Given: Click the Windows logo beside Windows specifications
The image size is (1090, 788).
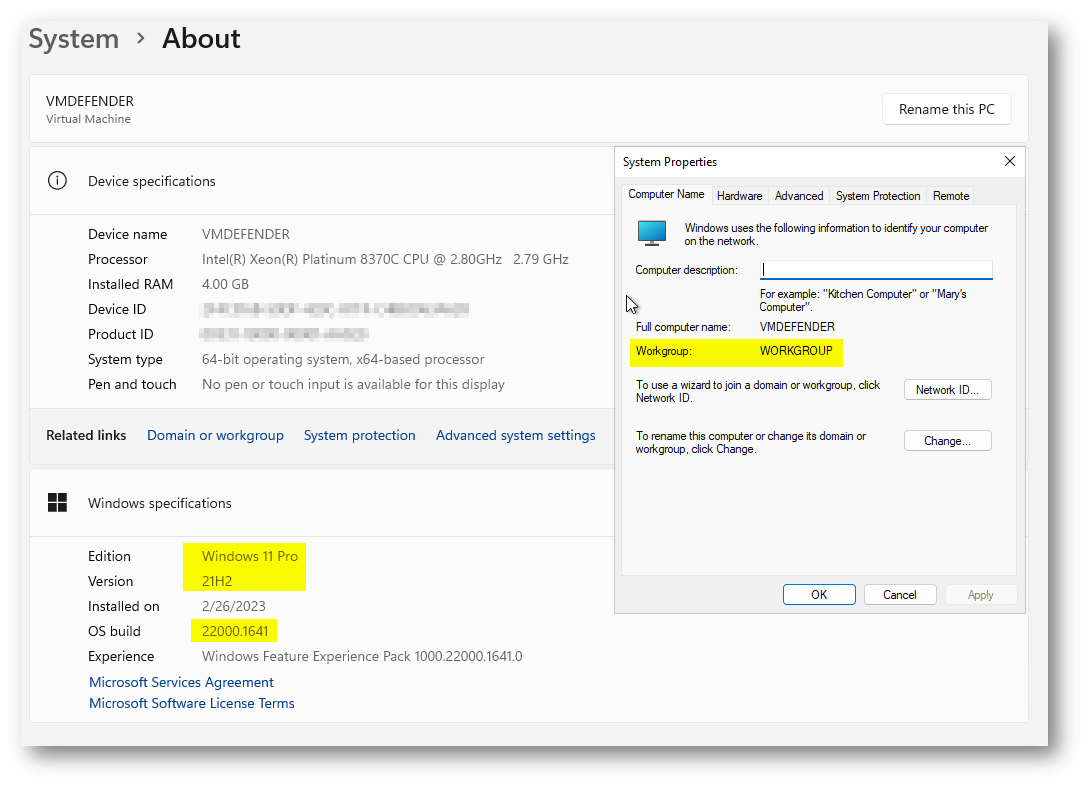Looking at the screenshot, I should pos(57,502).
